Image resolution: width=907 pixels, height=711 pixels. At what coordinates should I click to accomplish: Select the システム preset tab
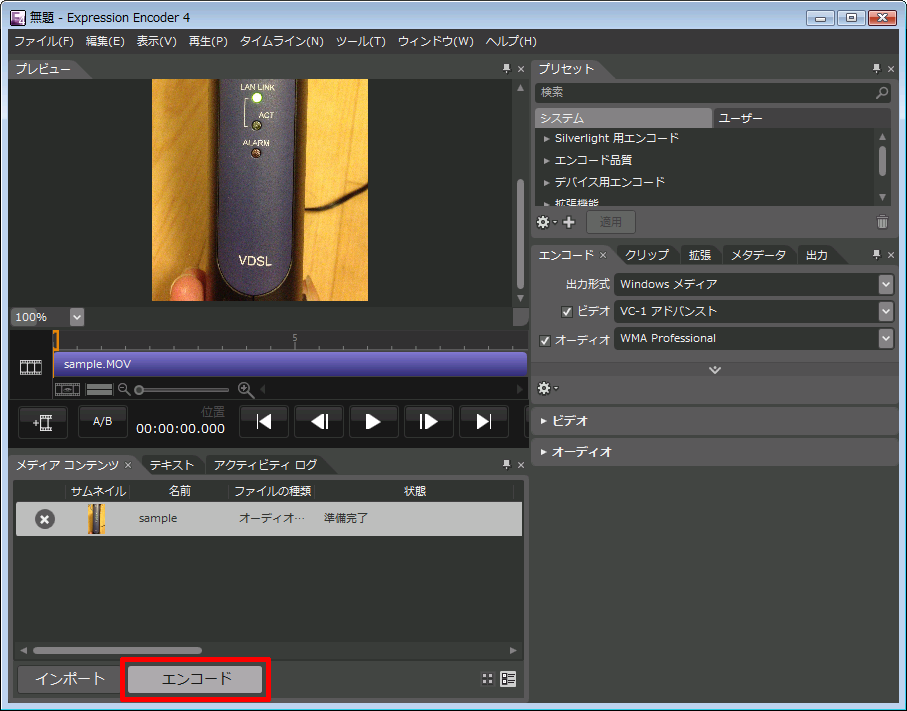(x=623, y=118)
